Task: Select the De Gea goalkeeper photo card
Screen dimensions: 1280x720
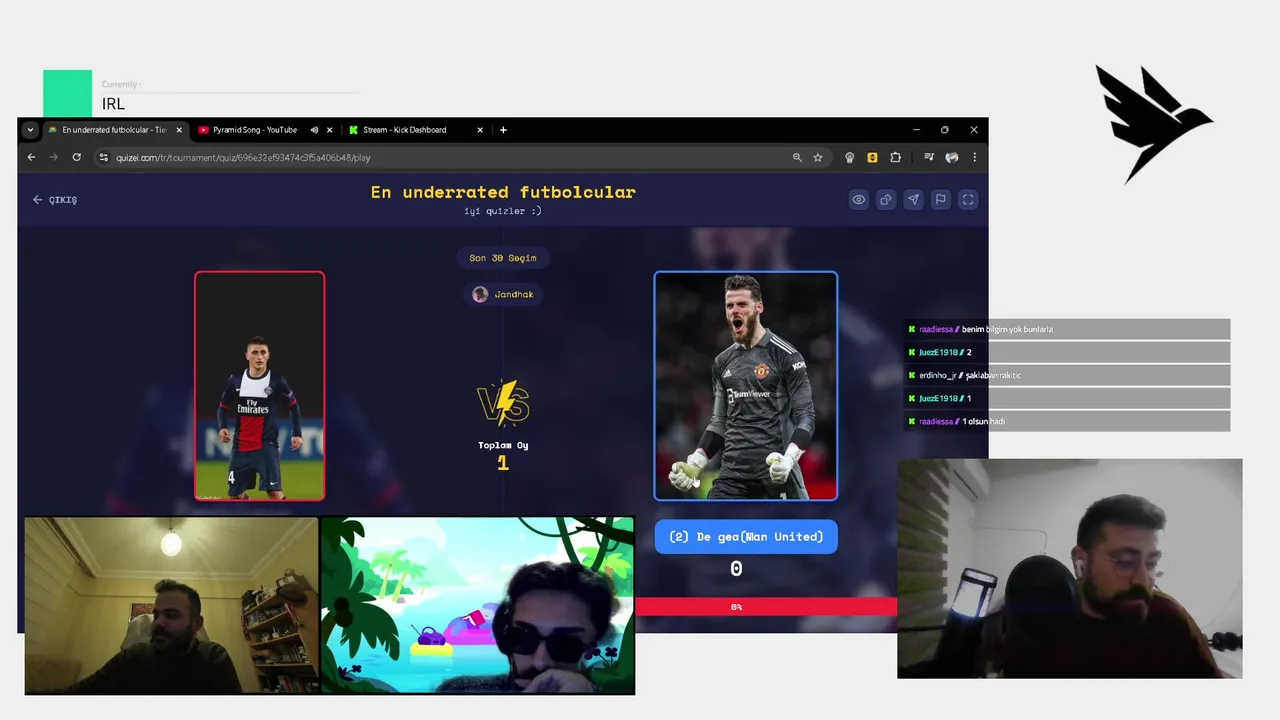Action: pos(746,386)
